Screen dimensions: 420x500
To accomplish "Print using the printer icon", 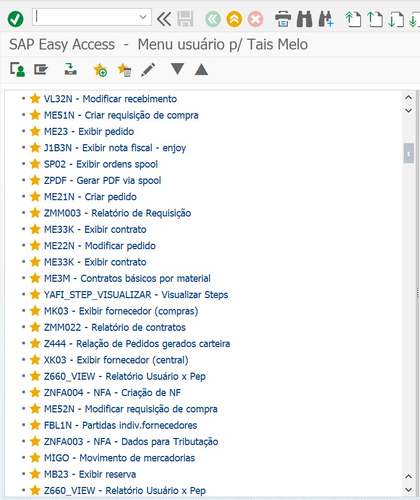I will pyautogui.click(x=283, y=19).
